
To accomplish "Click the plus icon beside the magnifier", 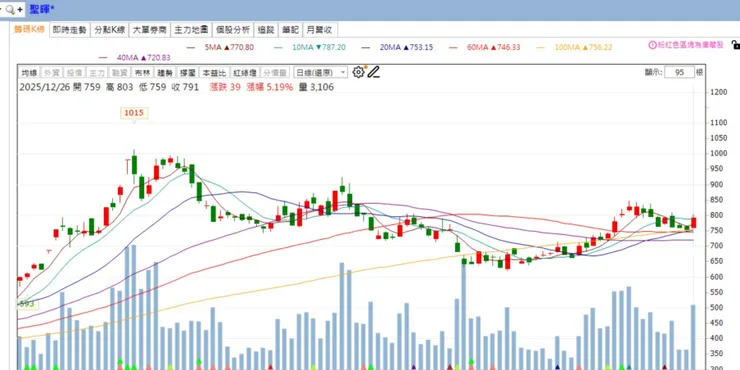I will point(20,9).
